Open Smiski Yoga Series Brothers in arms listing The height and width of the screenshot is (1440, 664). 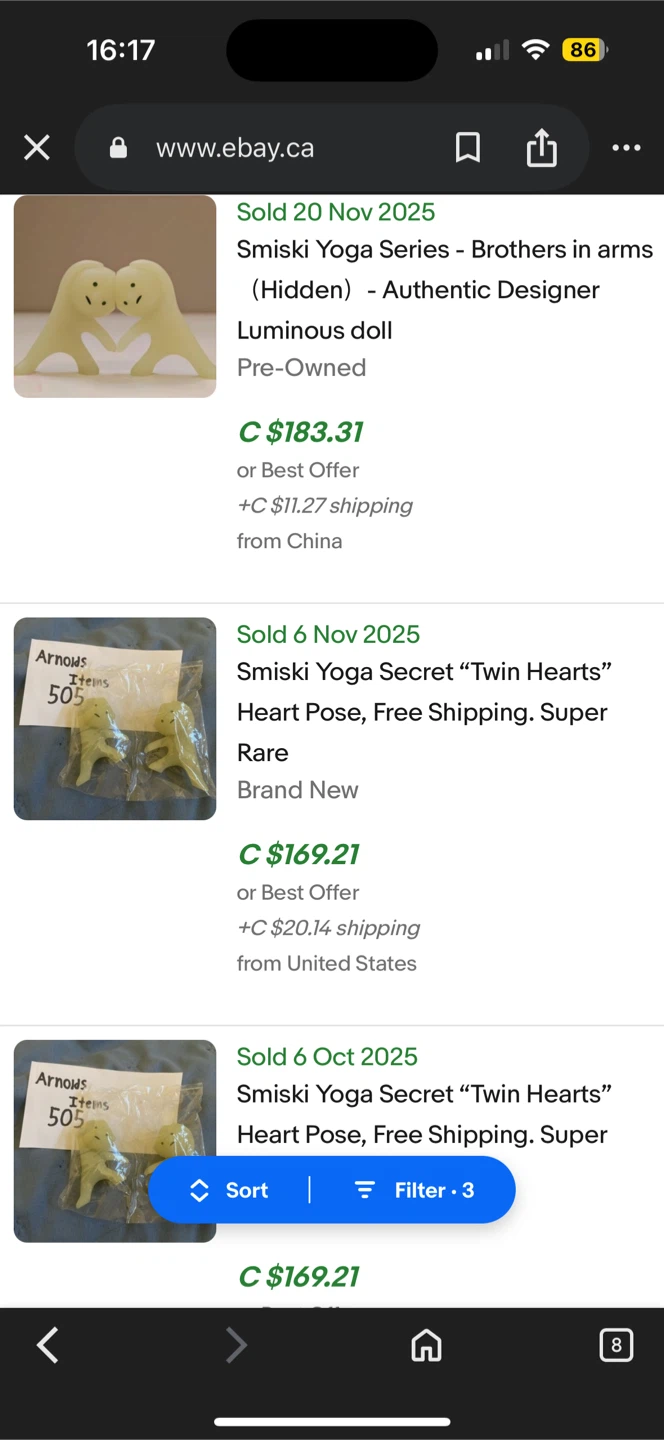point(444,290)
